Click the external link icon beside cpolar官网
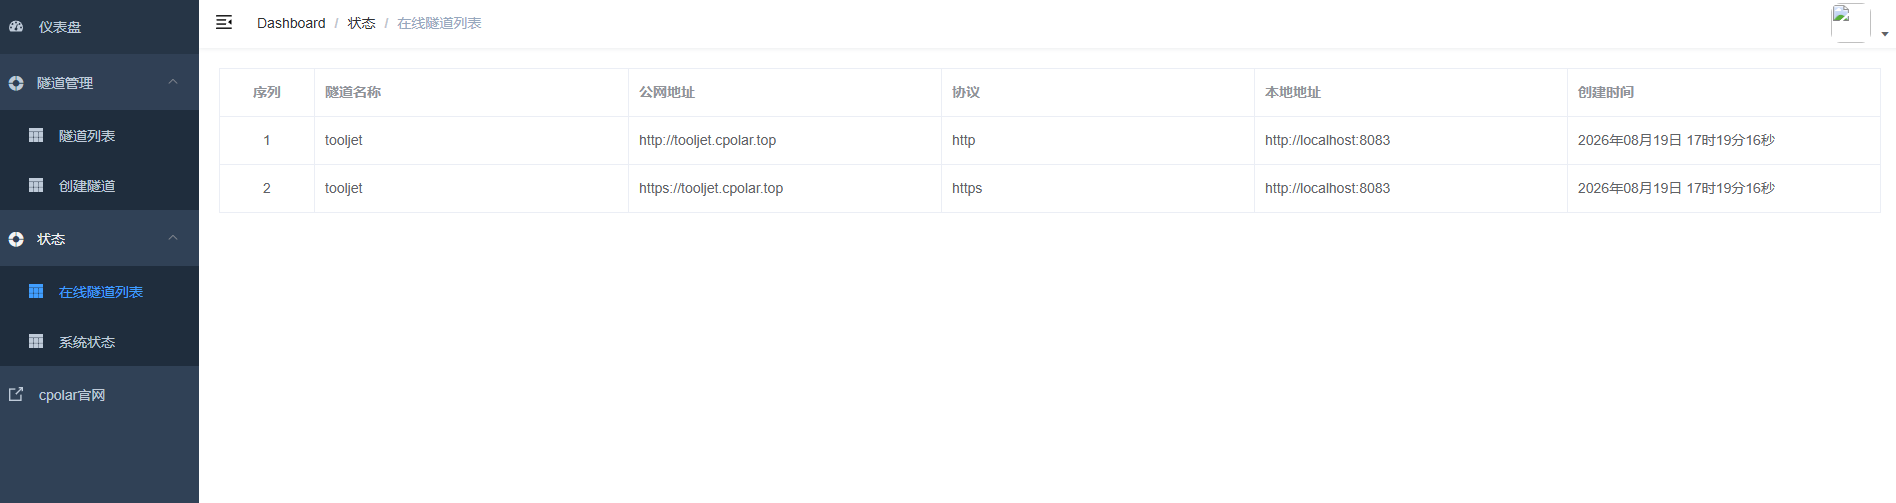Viewport: 1896px width, 503px height. point(16,394)
